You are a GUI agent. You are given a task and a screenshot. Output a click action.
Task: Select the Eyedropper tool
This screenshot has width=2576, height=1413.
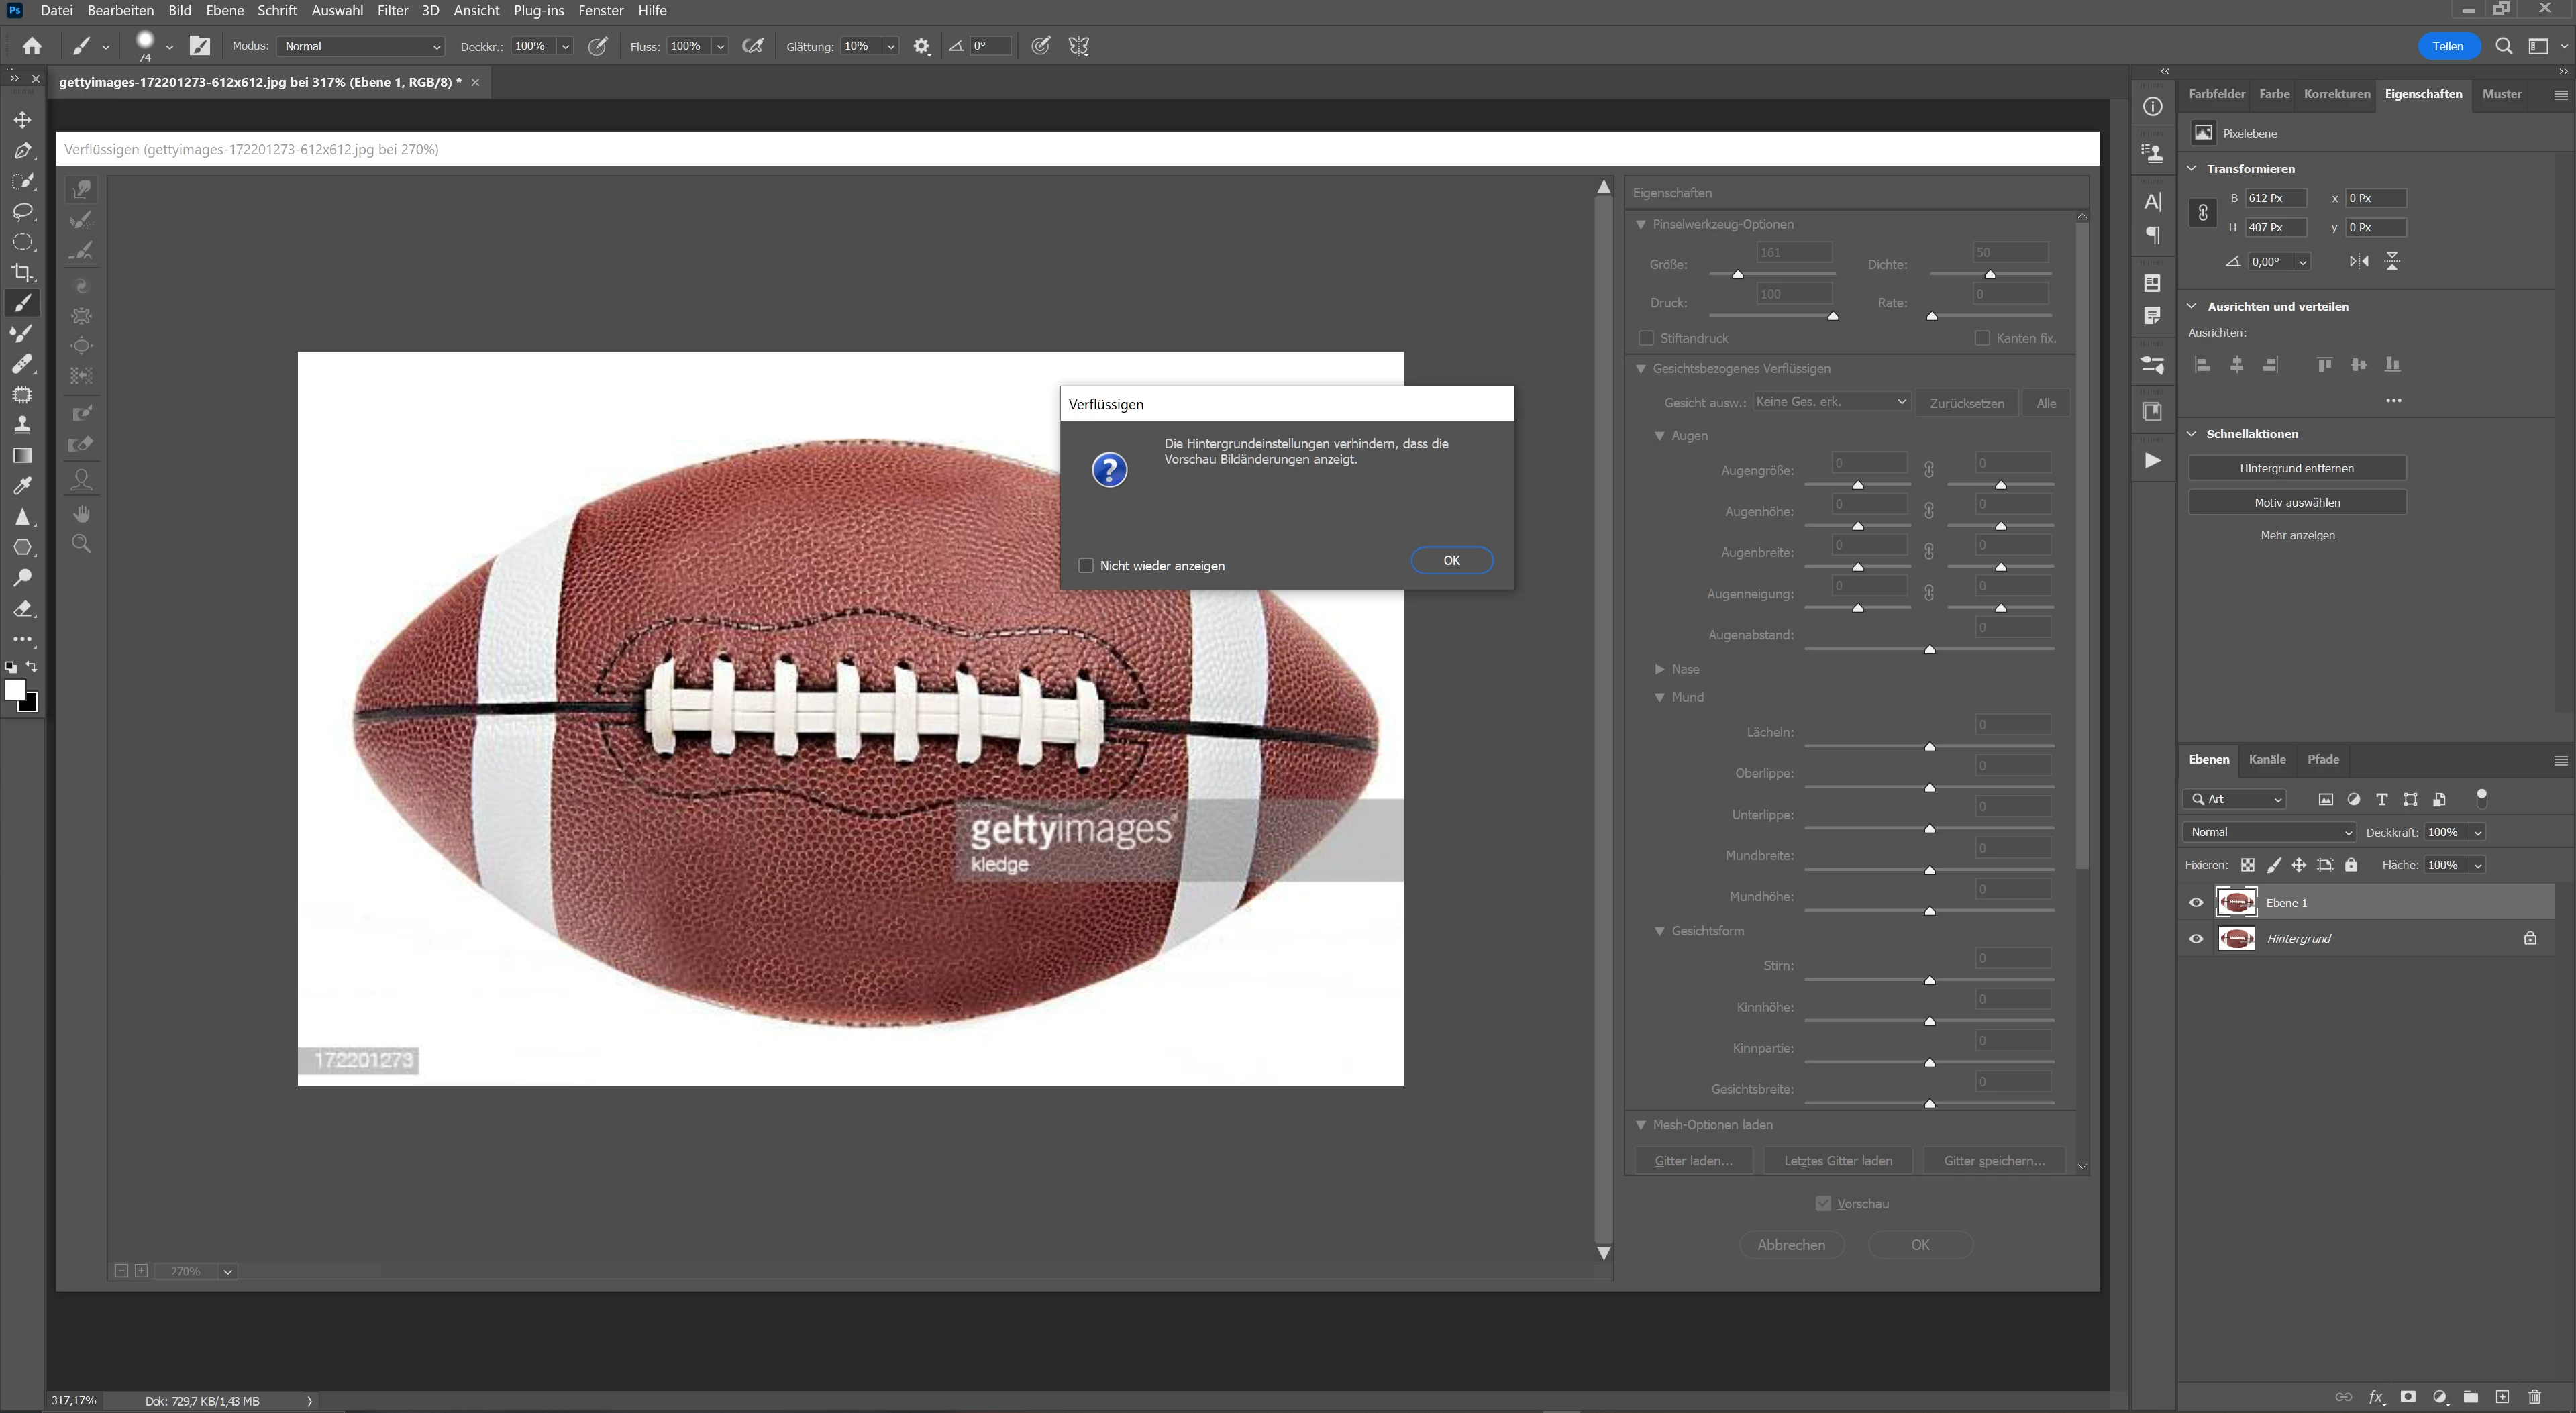[22, 486]
